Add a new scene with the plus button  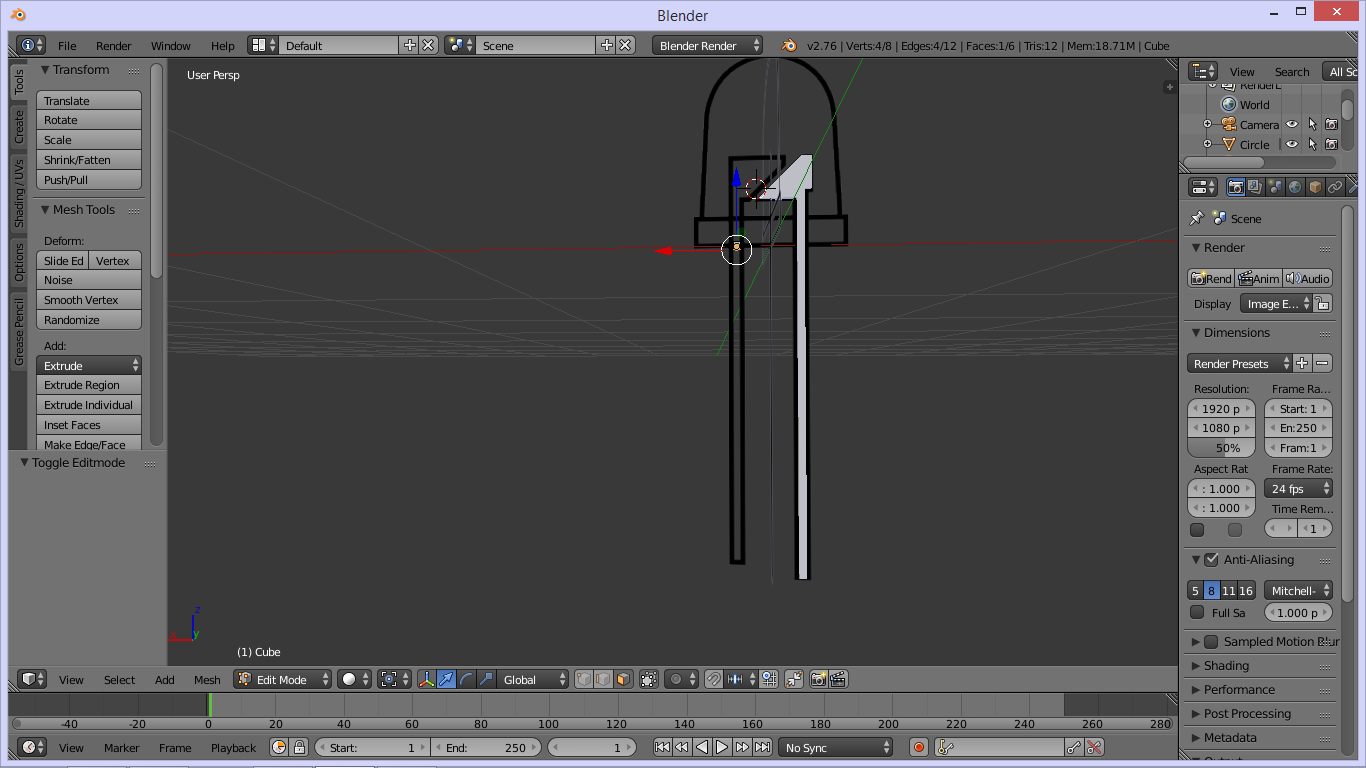[x=607, y=45]
